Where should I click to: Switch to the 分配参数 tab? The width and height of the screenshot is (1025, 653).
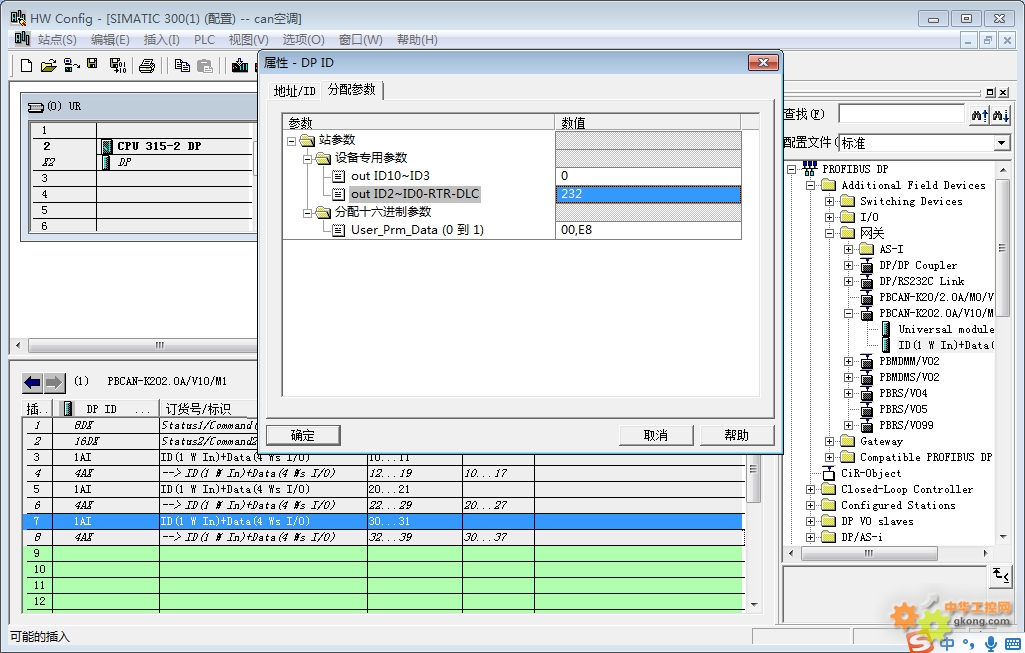click(352, 90)
